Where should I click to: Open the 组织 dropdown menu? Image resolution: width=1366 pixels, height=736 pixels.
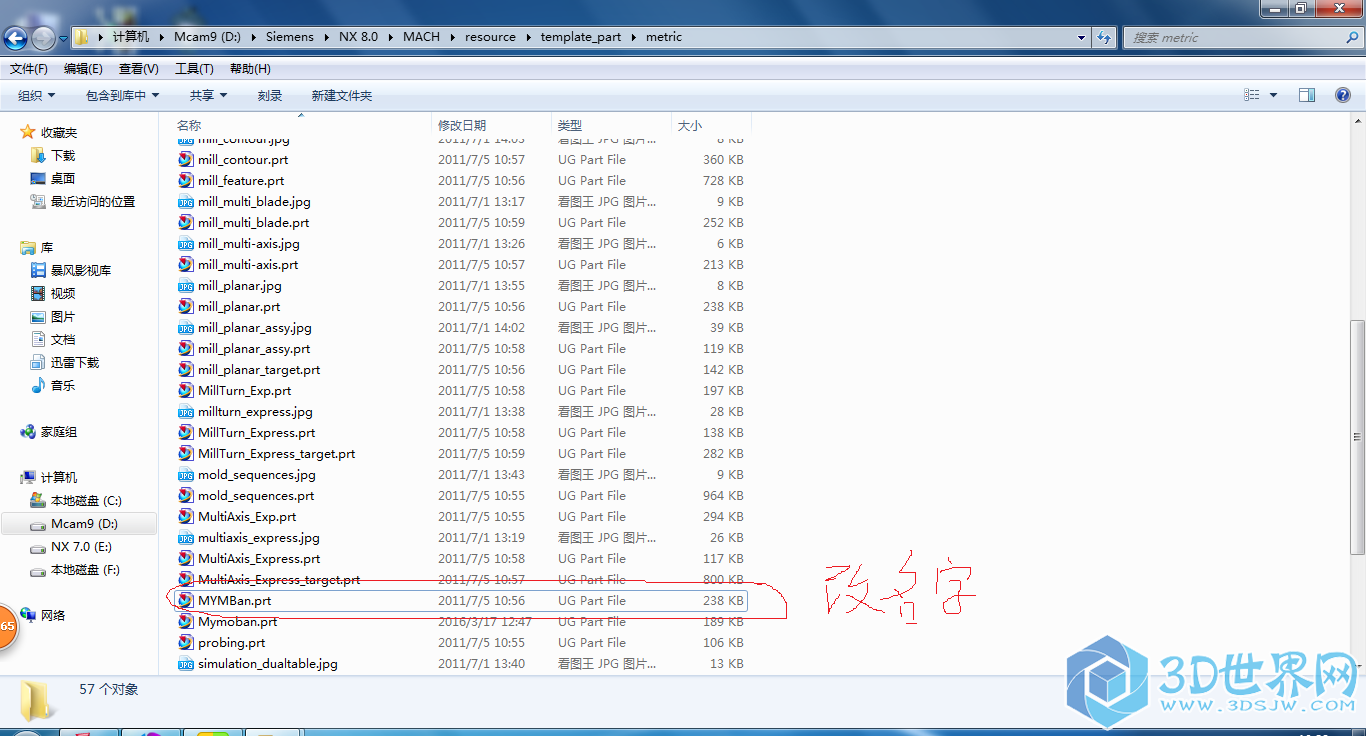tap(36, 95)
